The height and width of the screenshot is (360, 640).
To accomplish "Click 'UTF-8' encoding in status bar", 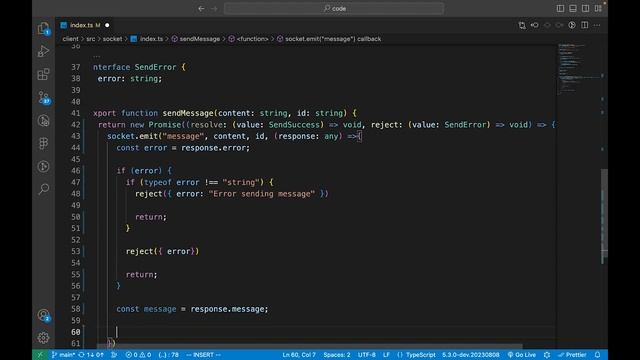I will [367, 355].
